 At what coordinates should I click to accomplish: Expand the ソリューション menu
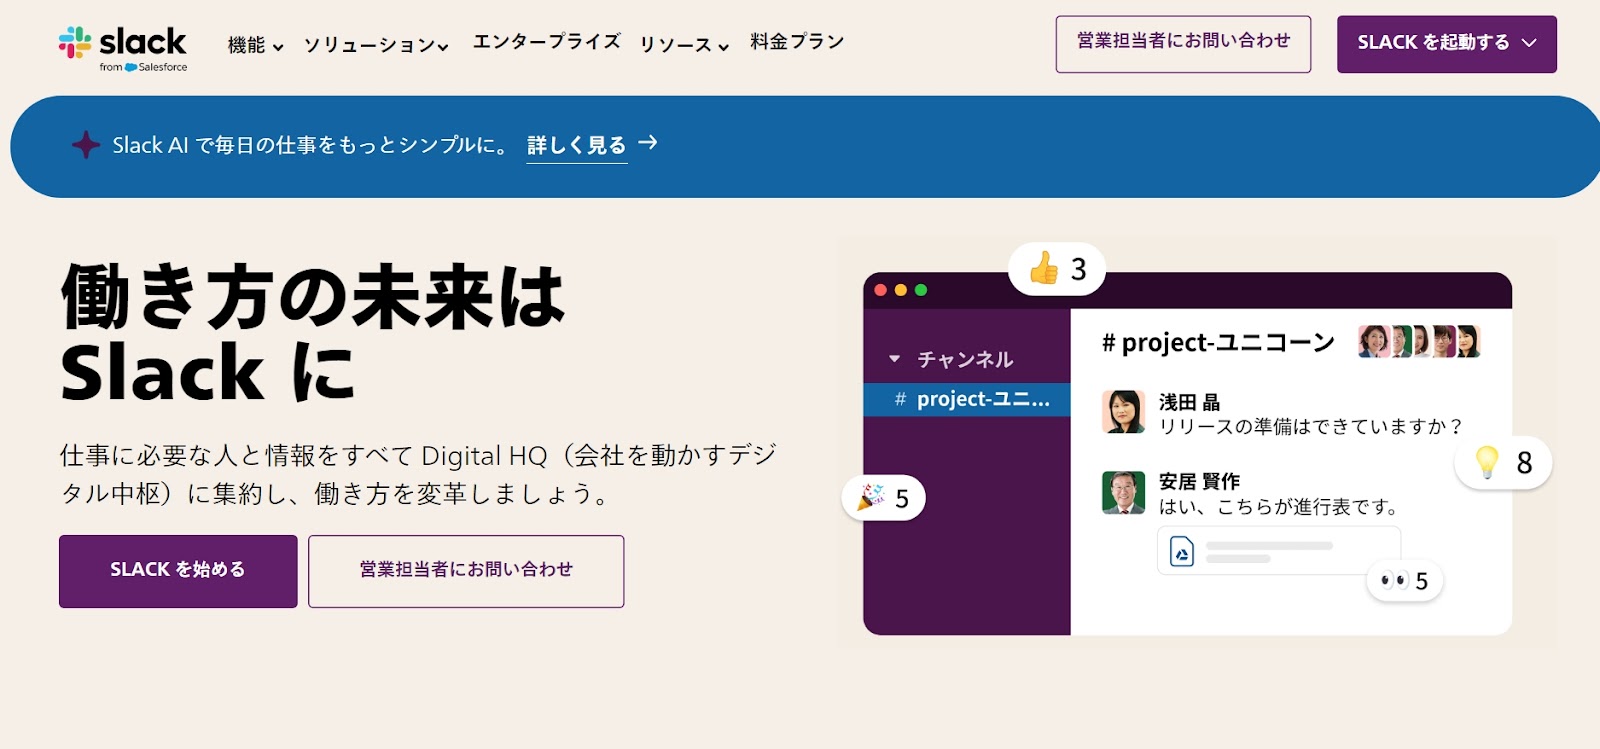[x=376, y=44]
